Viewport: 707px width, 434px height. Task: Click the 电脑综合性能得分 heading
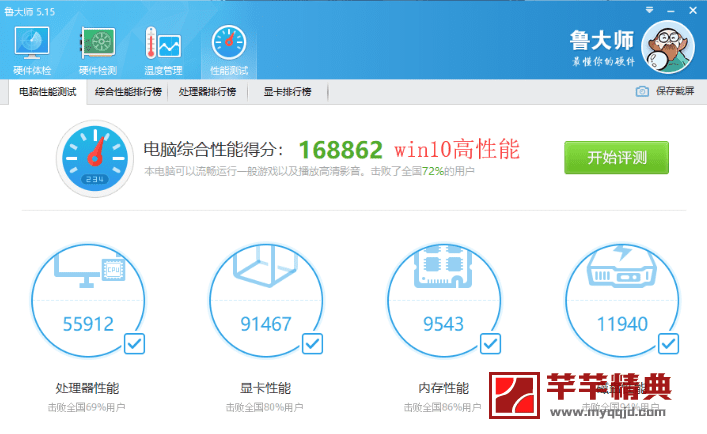click(x=213, y=150)
